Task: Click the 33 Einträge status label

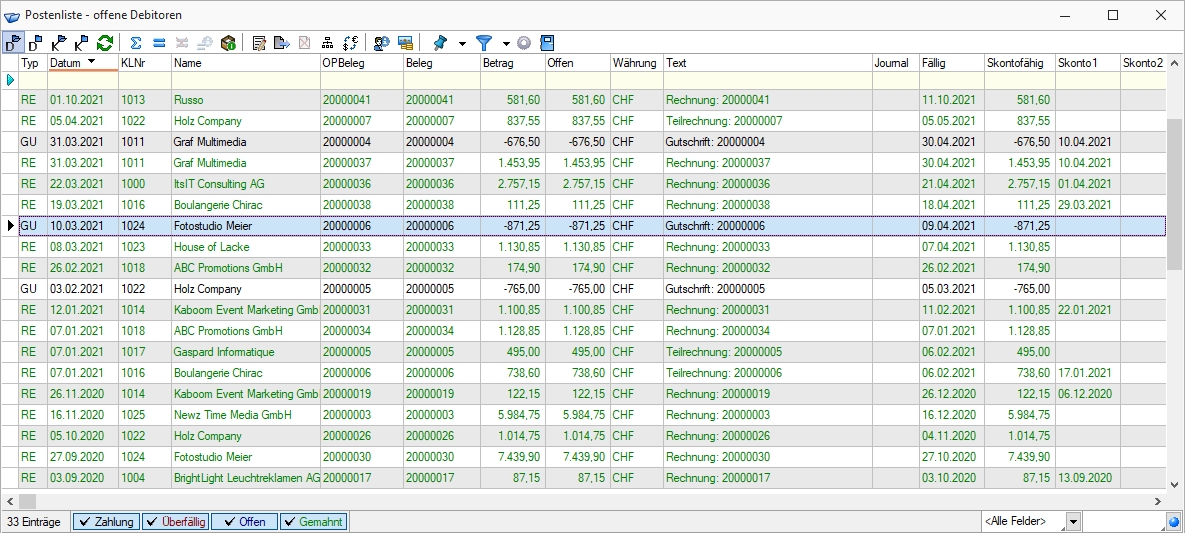Action: click(x=36, y=522)
